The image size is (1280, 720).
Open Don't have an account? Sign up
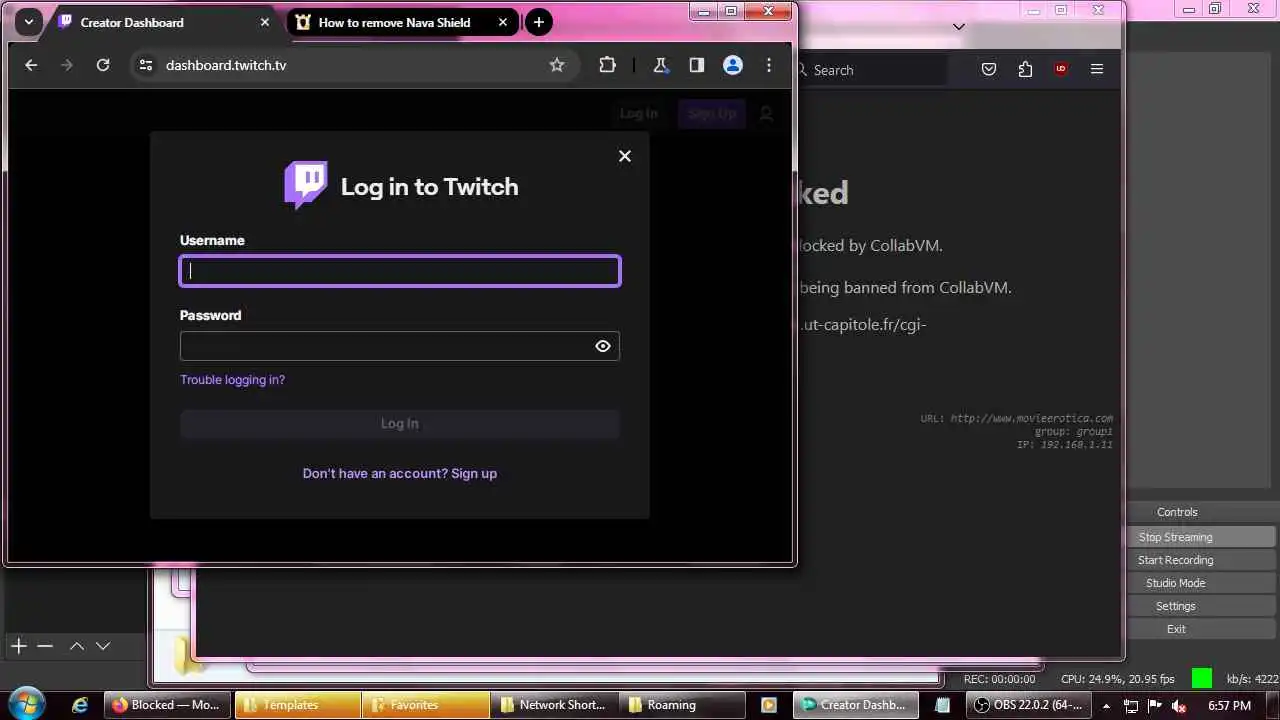coord(400,474)
